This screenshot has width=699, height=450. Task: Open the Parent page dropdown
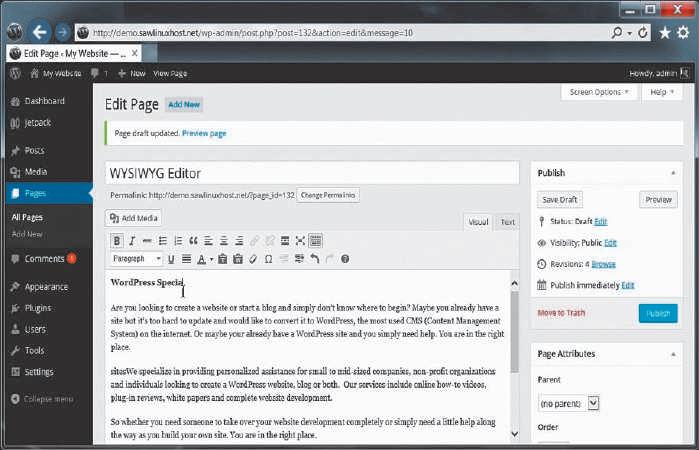point(568,404)
